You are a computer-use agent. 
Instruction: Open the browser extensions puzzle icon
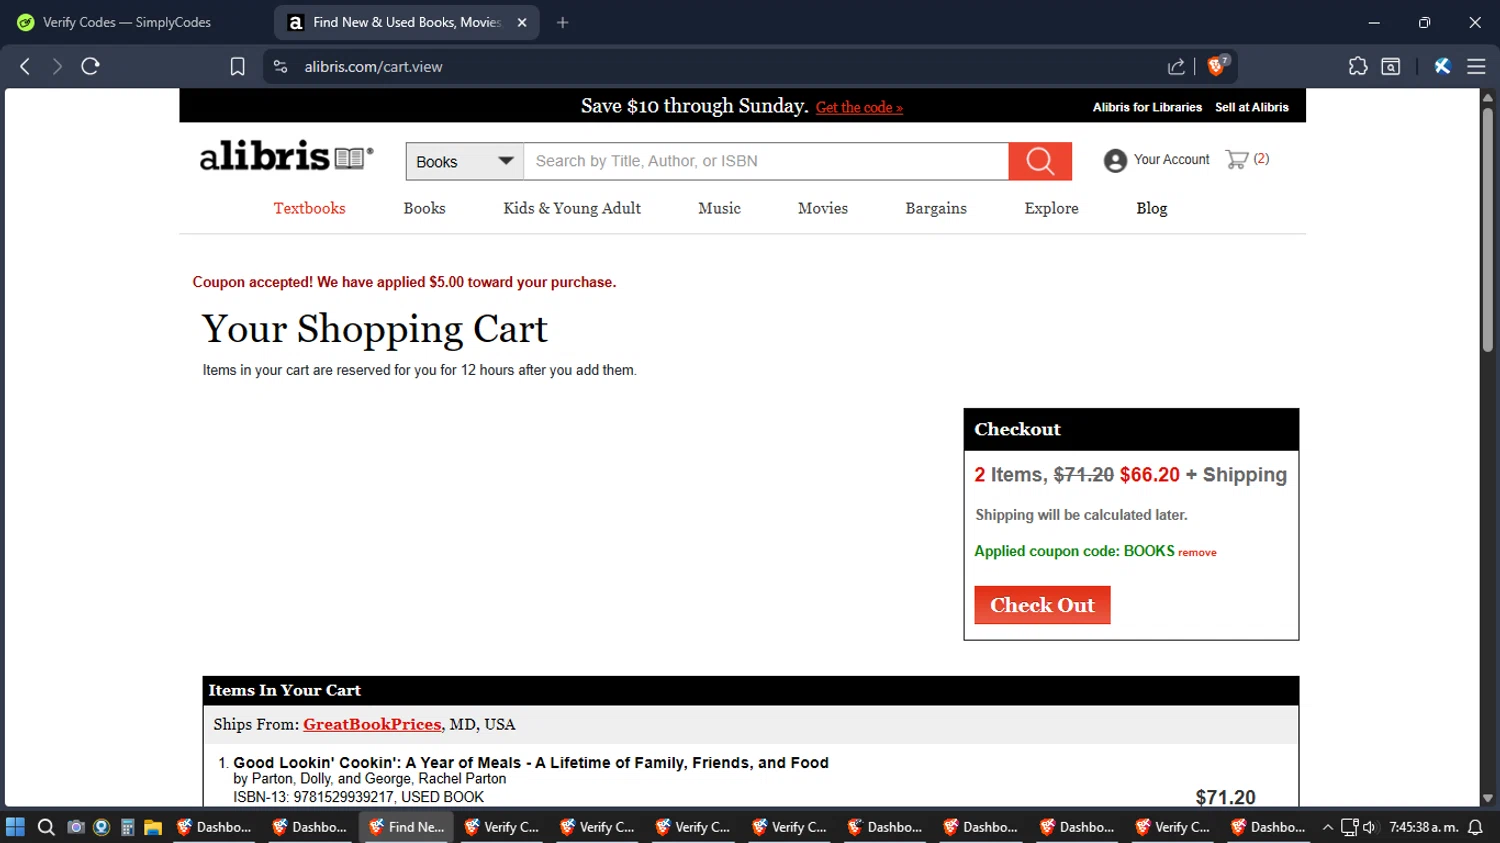1357,66
